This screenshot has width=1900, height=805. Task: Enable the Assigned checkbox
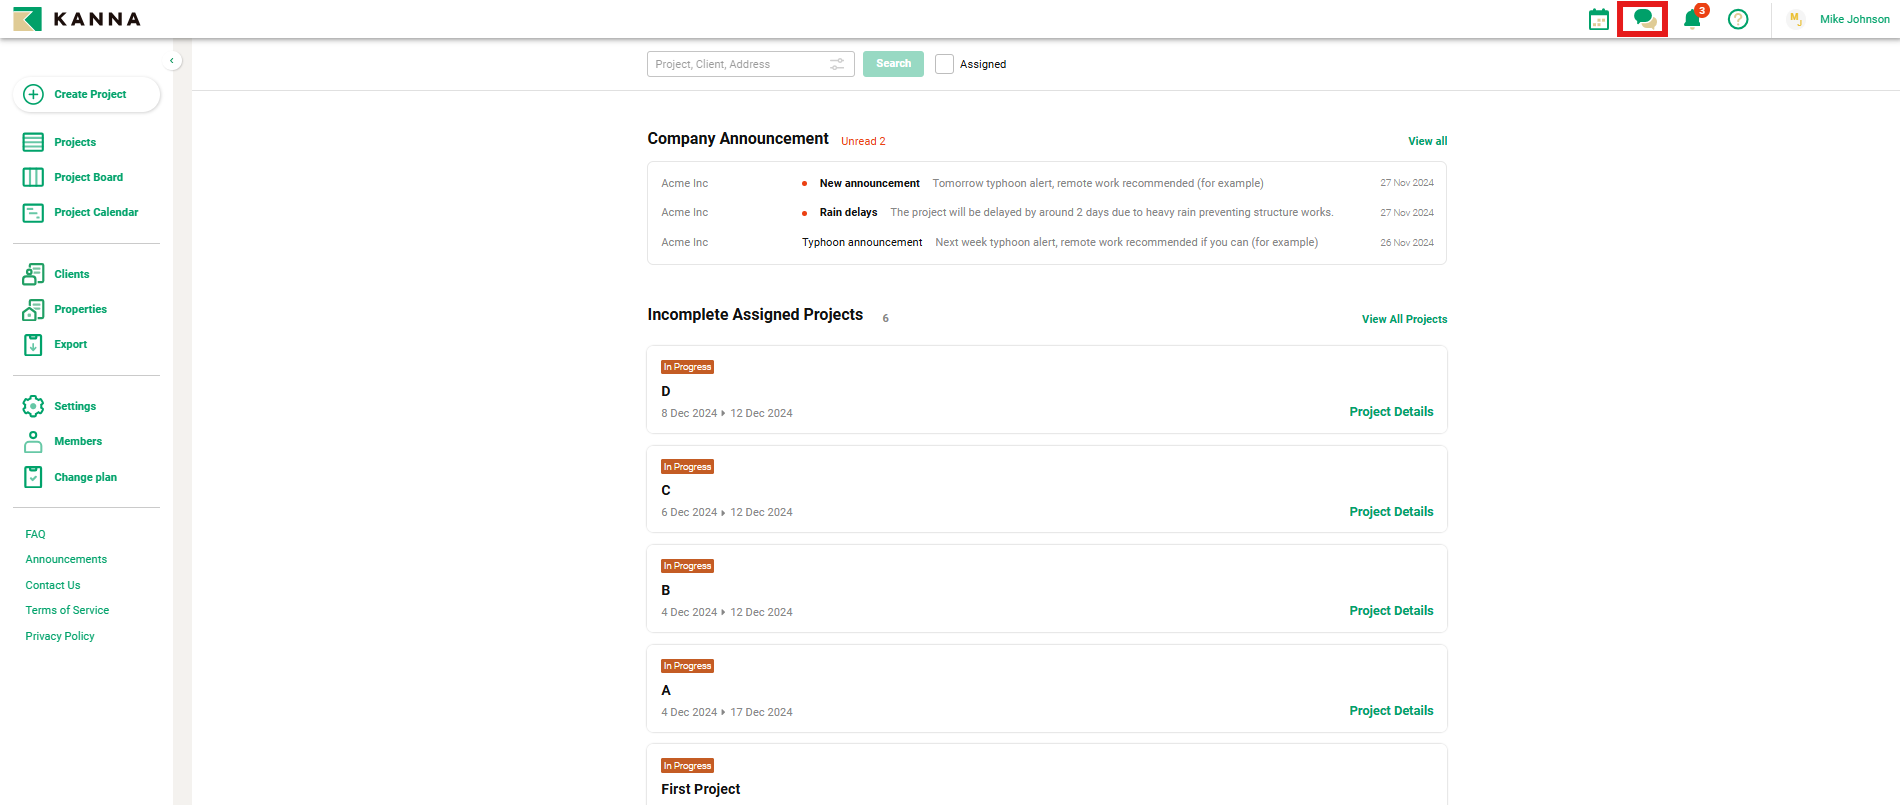click(x=944, y=64)
